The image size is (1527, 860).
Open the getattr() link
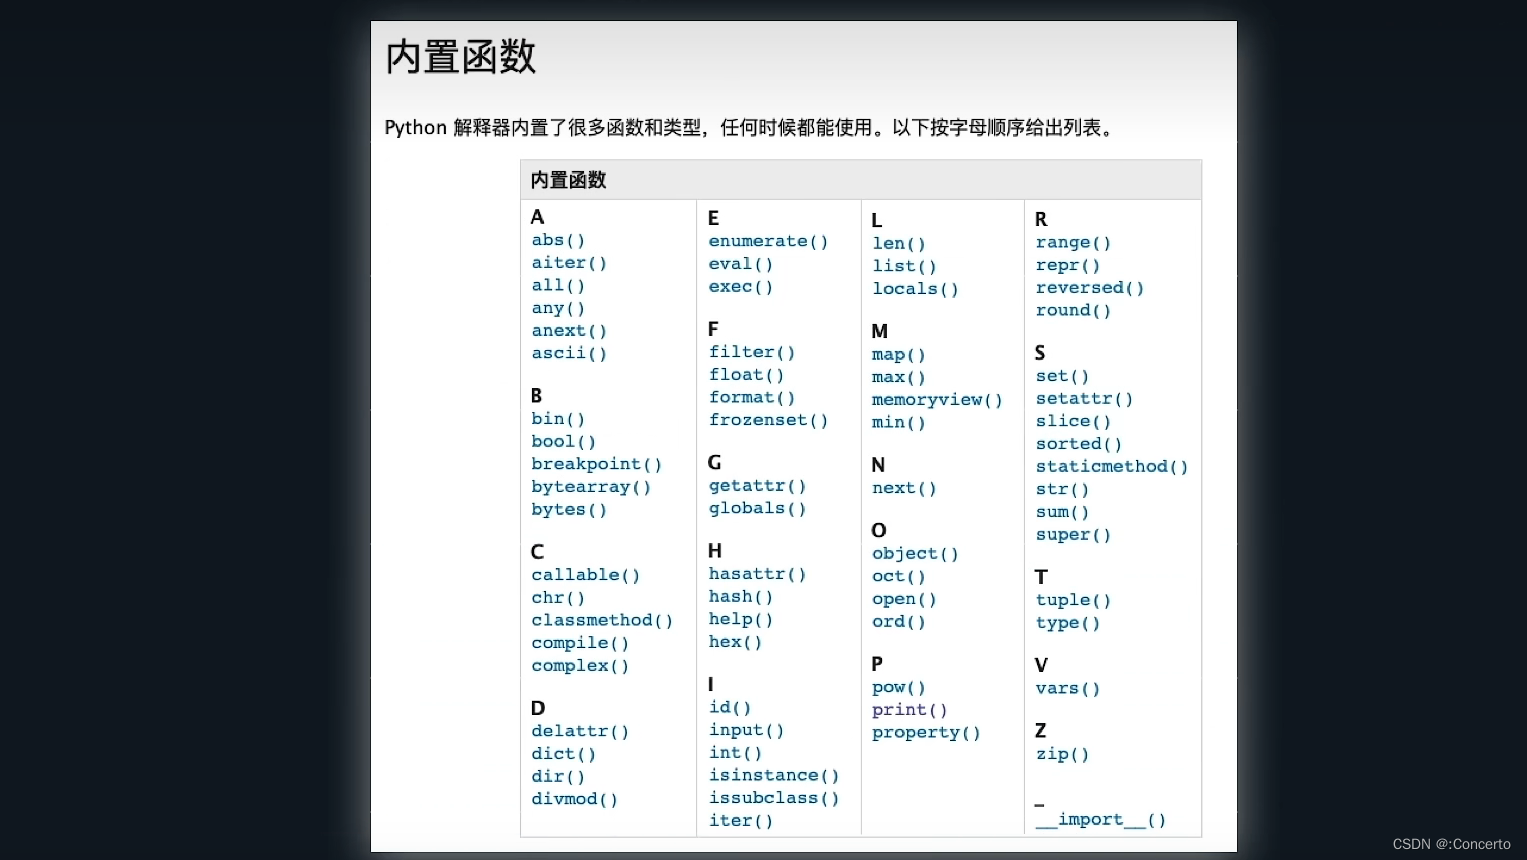click(758, 486)
